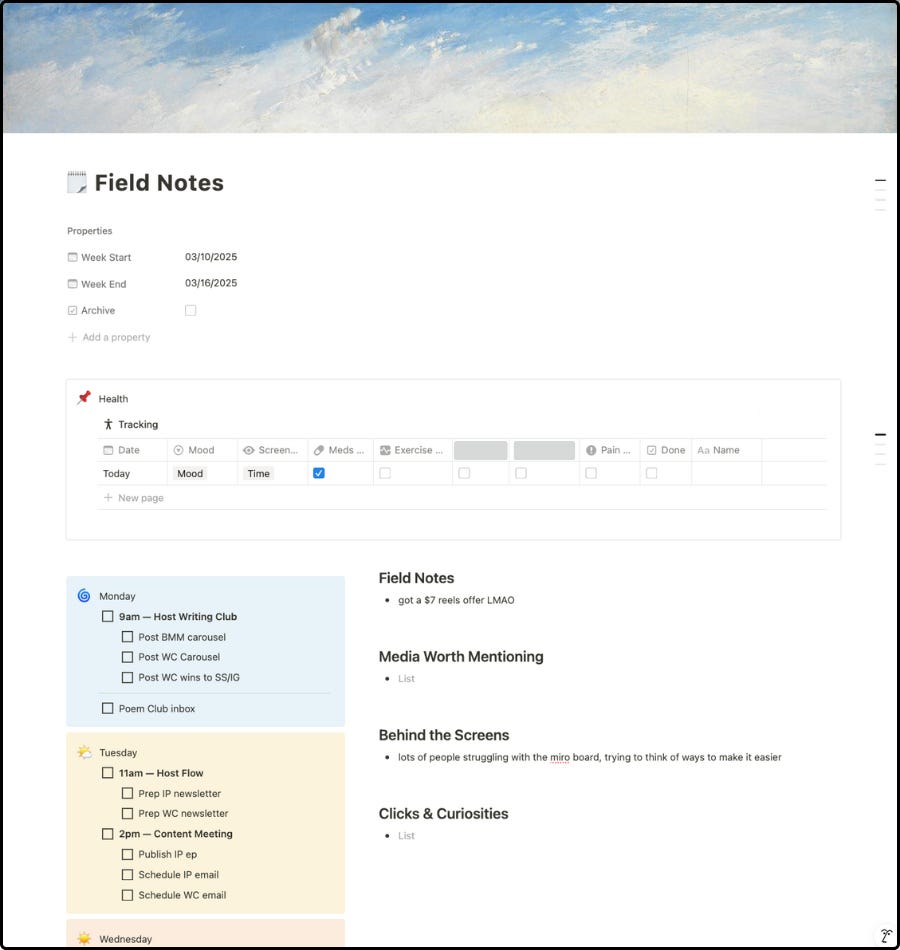Click the Done column header
This screenshot has width=900, height=950.
pos(665,450)
